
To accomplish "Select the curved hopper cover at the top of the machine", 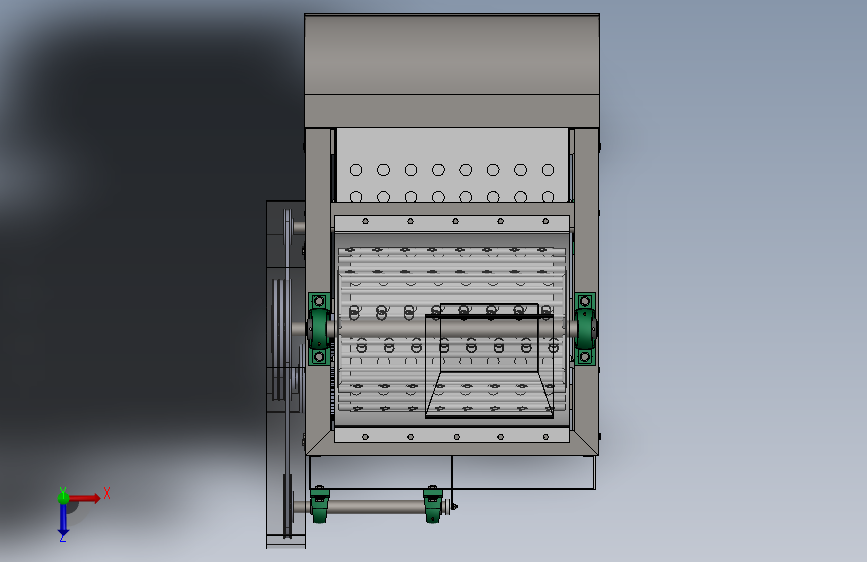I will pos(452,54).
